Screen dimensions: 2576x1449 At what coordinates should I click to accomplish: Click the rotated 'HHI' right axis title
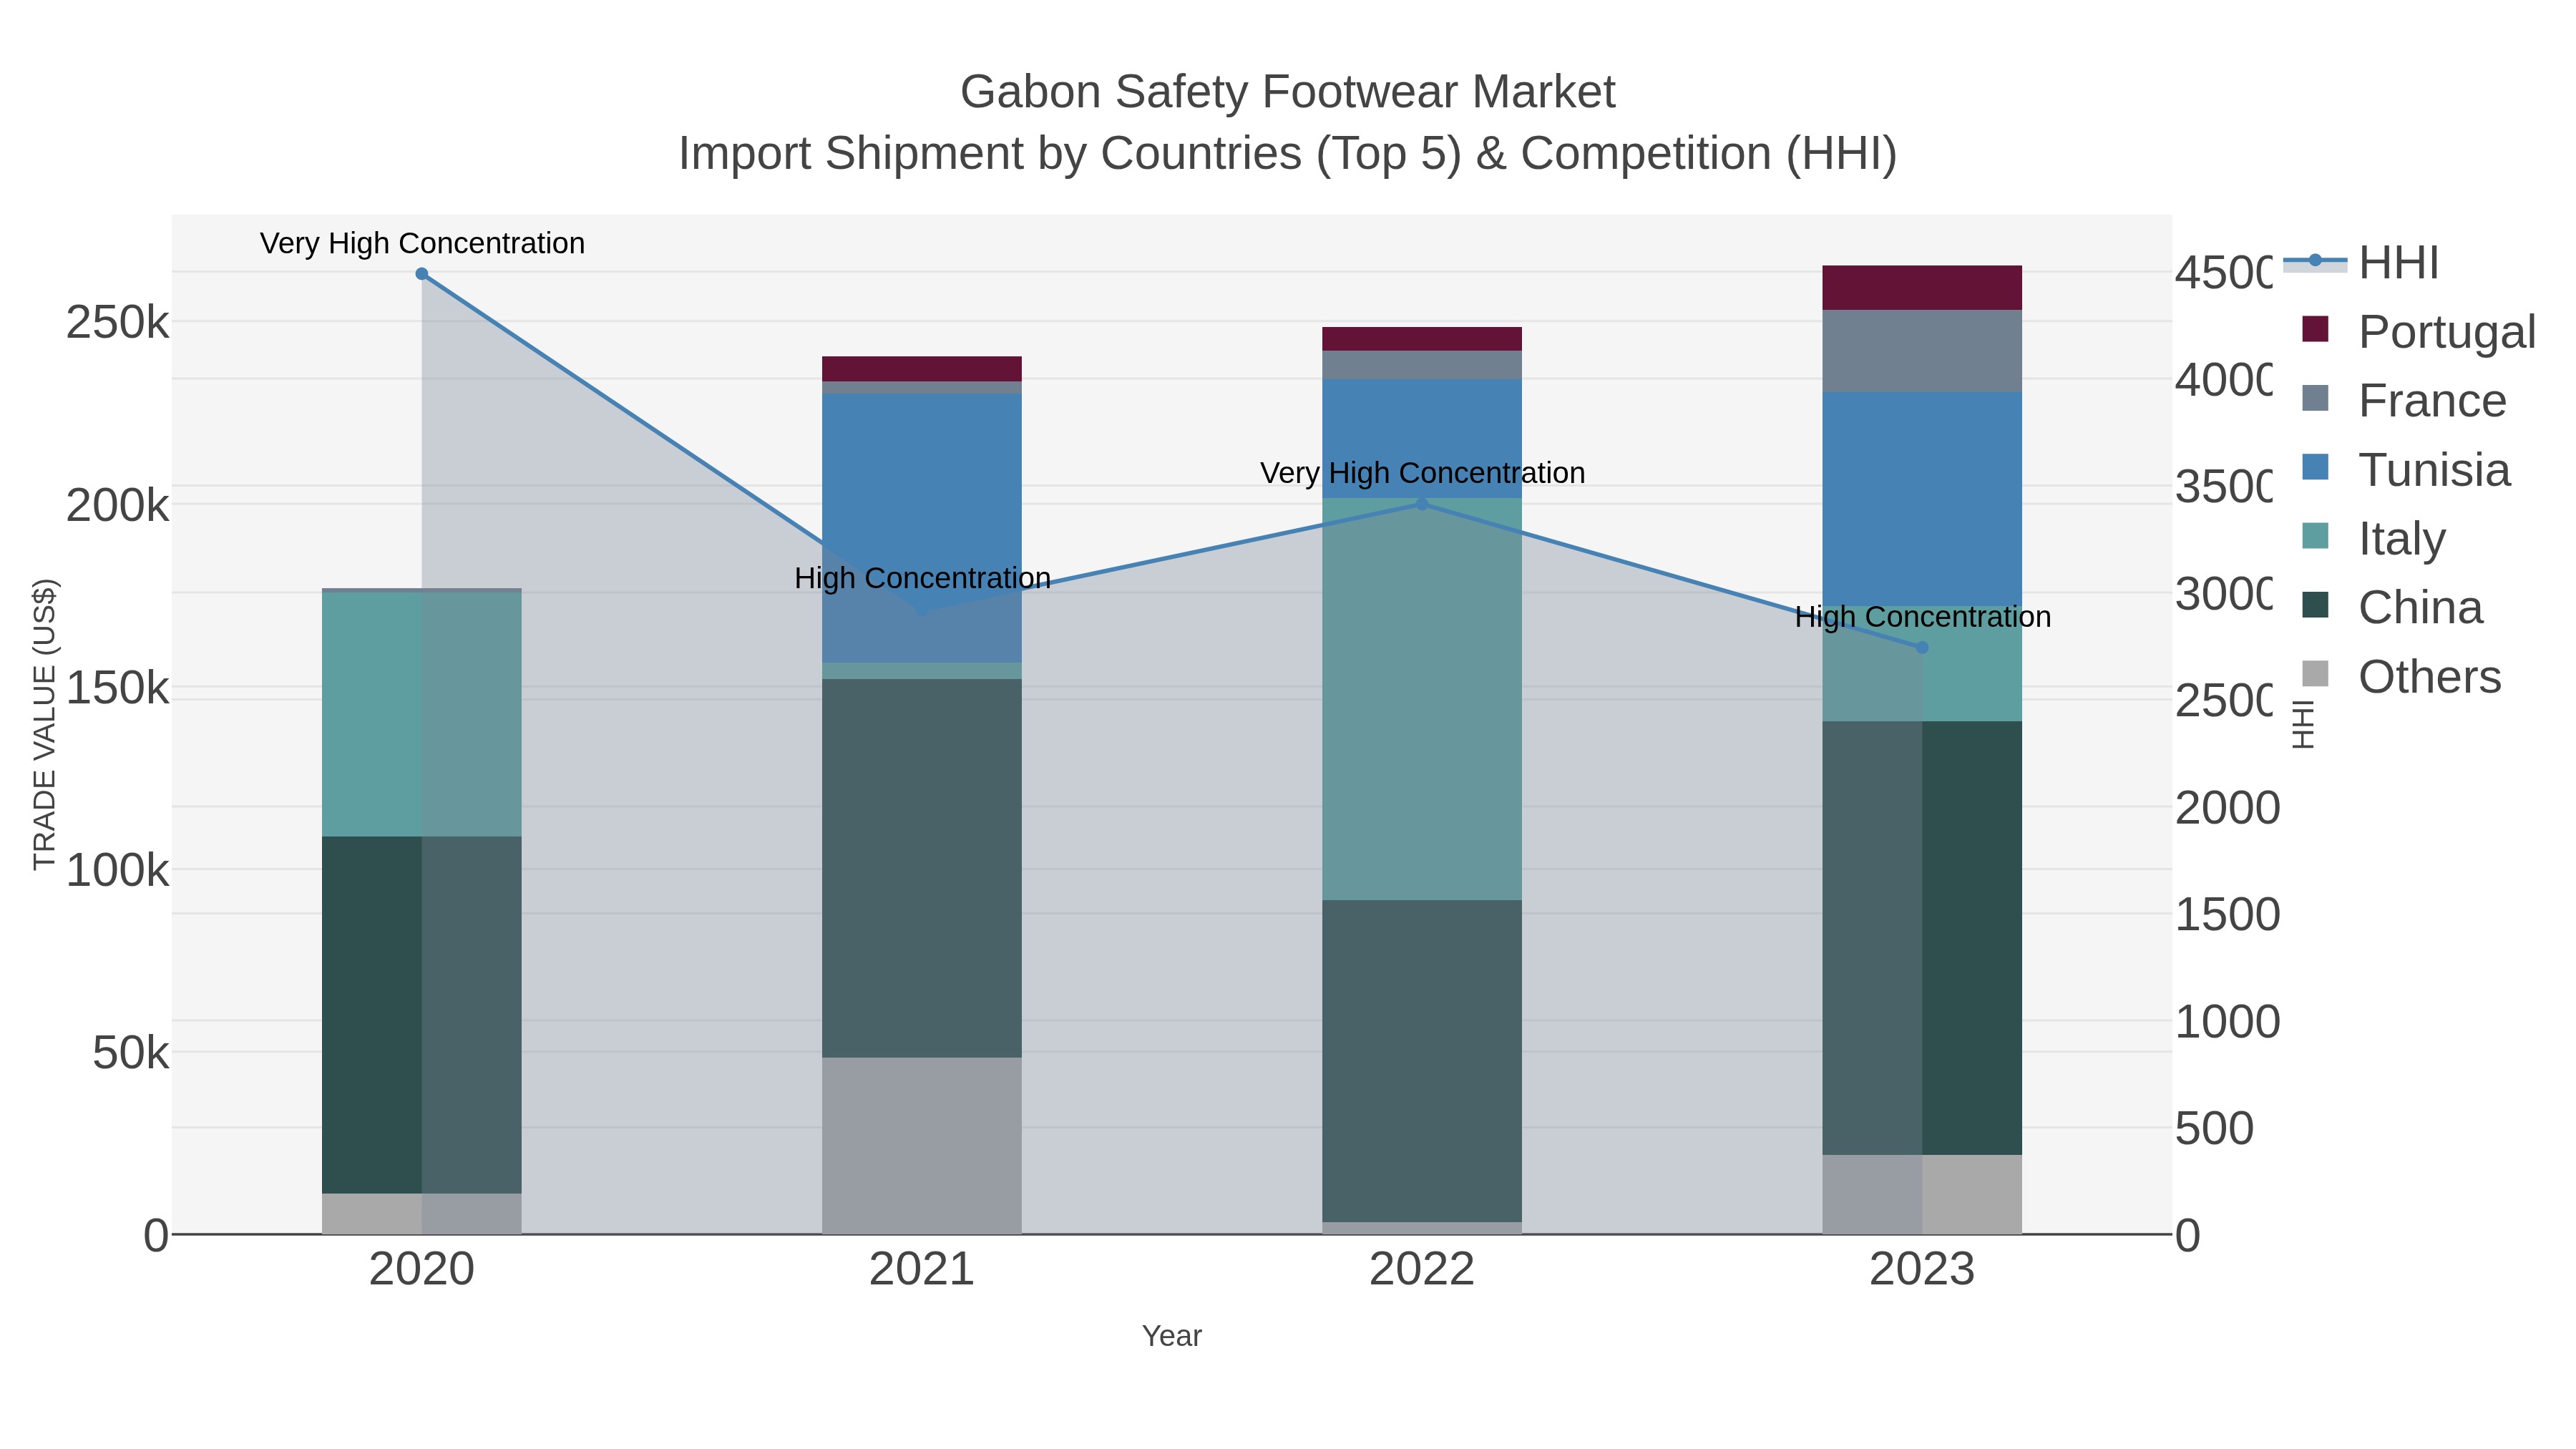2303,724
